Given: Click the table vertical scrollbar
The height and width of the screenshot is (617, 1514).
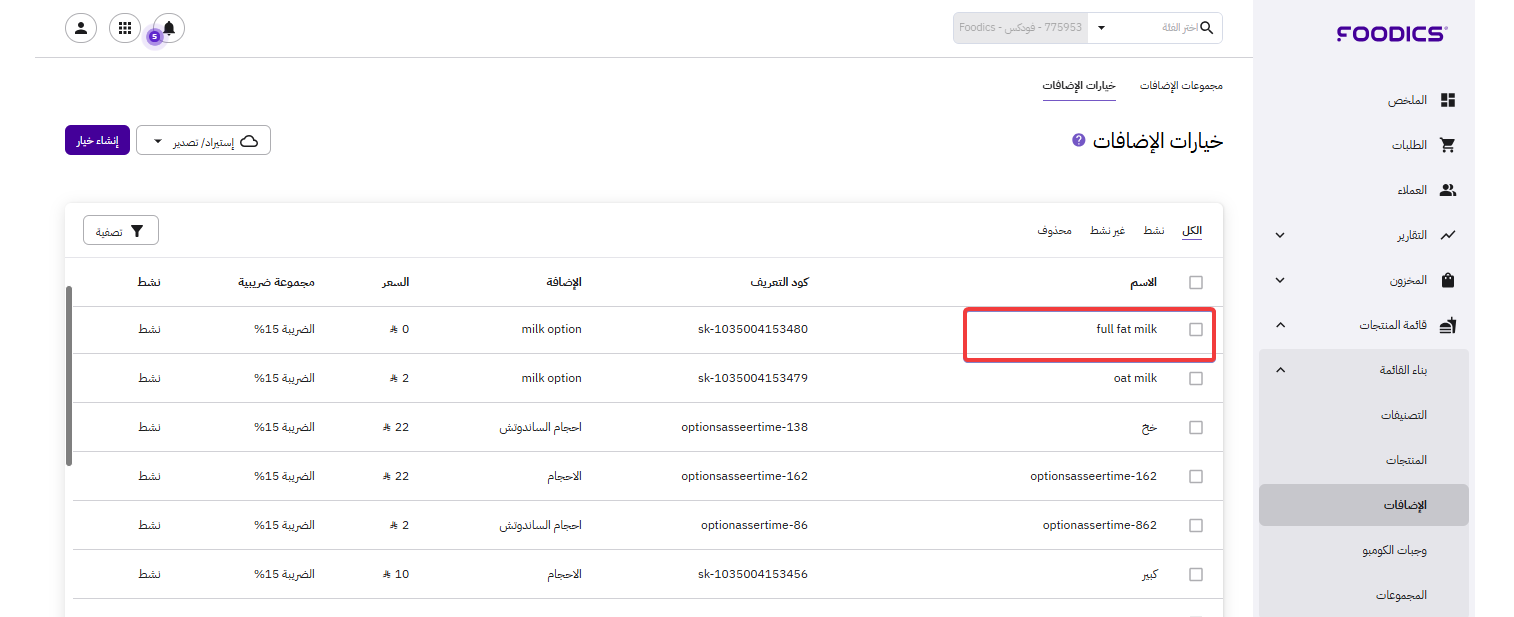Looking at the screenshot, I should [69, 375].
